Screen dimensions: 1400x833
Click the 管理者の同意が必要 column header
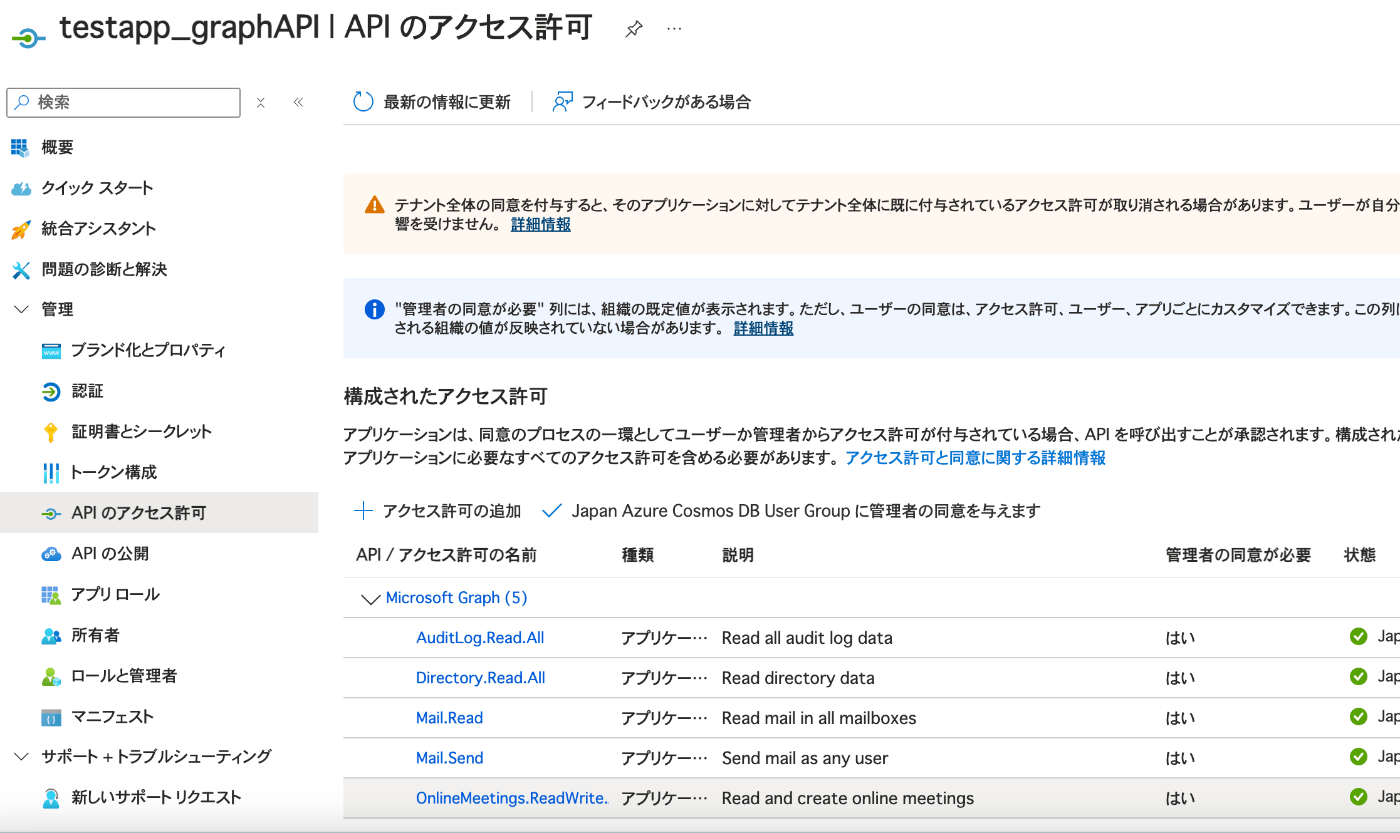coord(1238,555)
